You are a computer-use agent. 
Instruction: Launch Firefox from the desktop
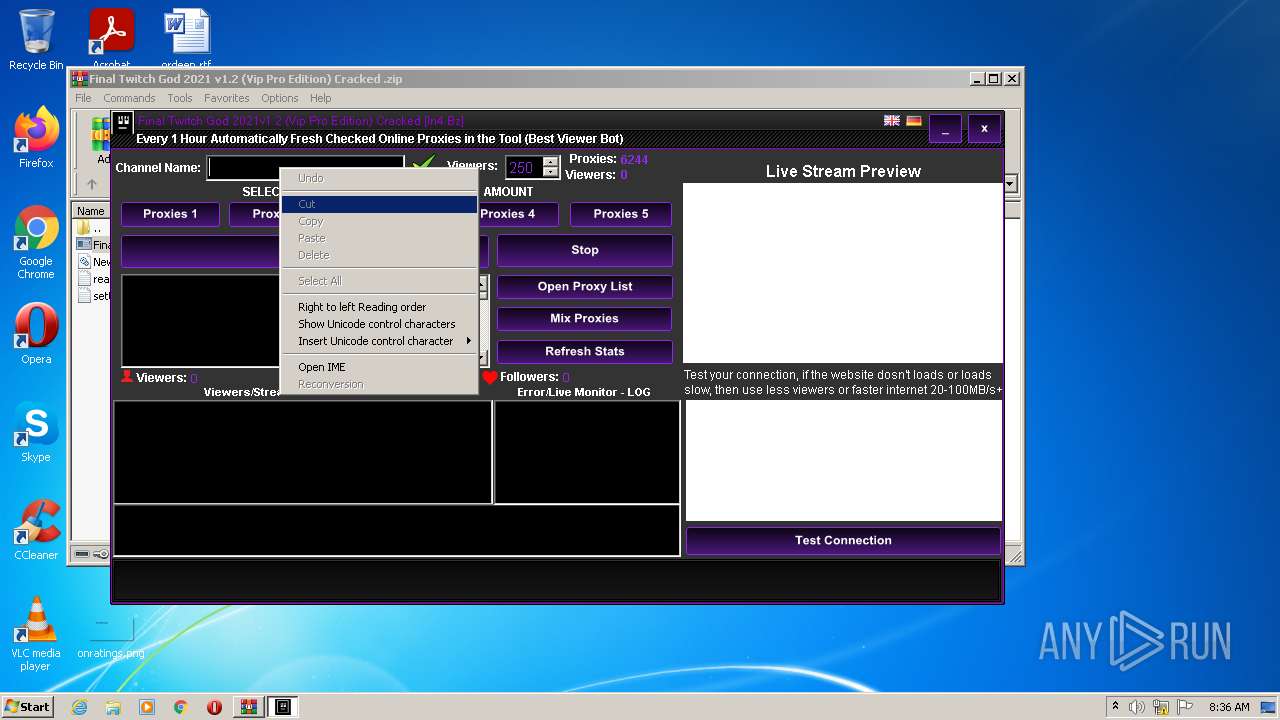(x=36, y=138)
